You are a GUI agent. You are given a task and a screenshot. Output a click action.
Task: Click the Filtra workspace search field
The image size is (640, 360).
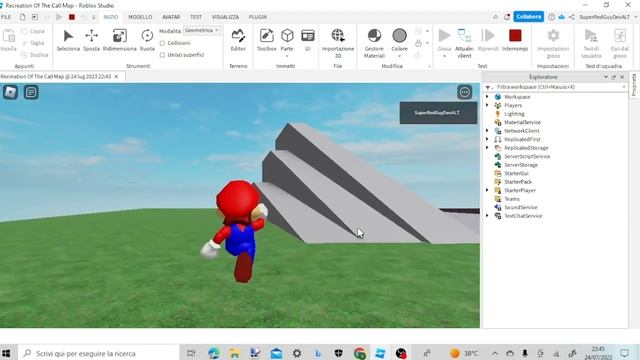[556, 87]
